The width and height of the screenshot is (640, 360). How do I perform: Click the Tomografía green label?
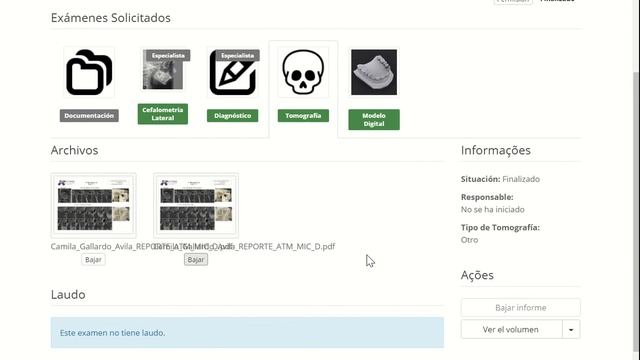coord(303,116)
